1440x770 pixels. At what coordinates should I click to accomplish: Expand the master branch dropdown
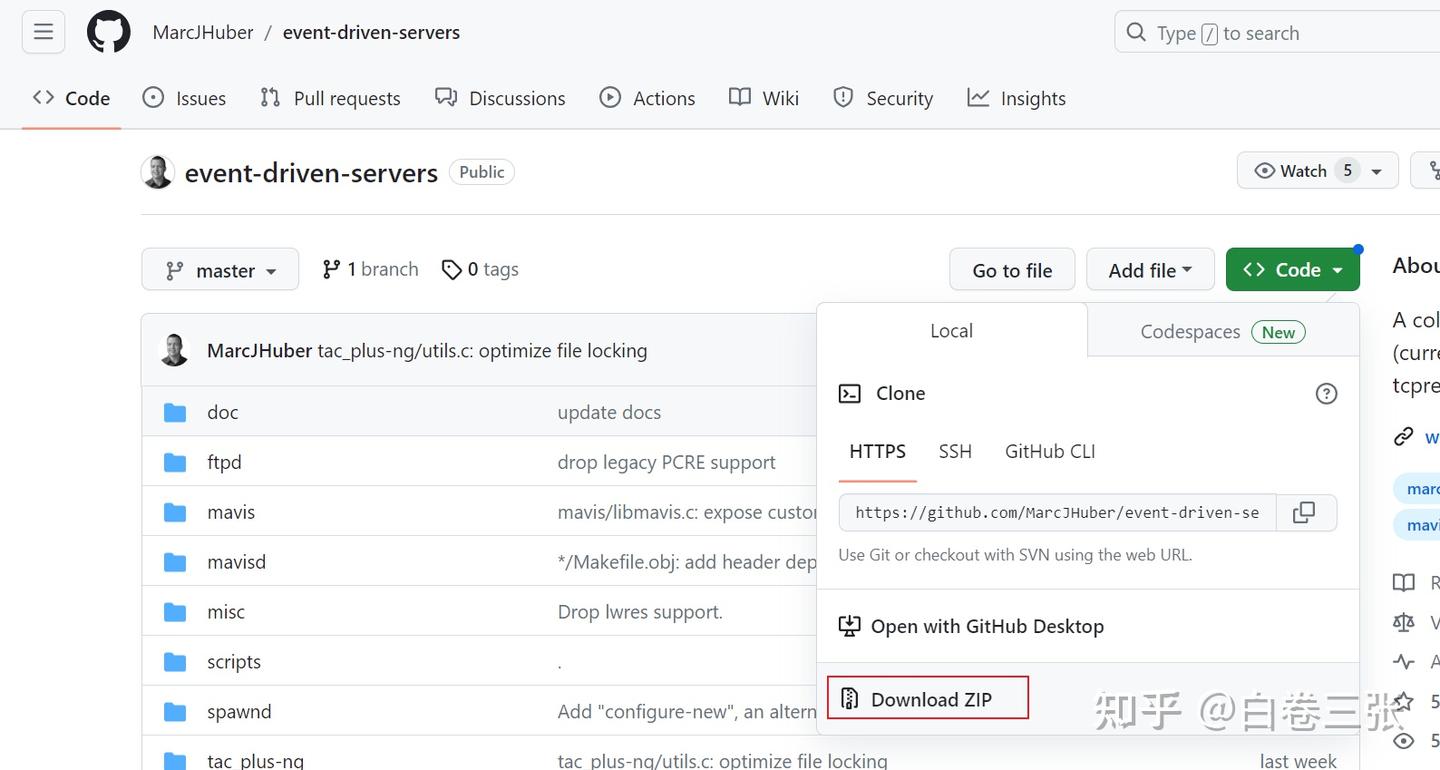coord(220,270)
